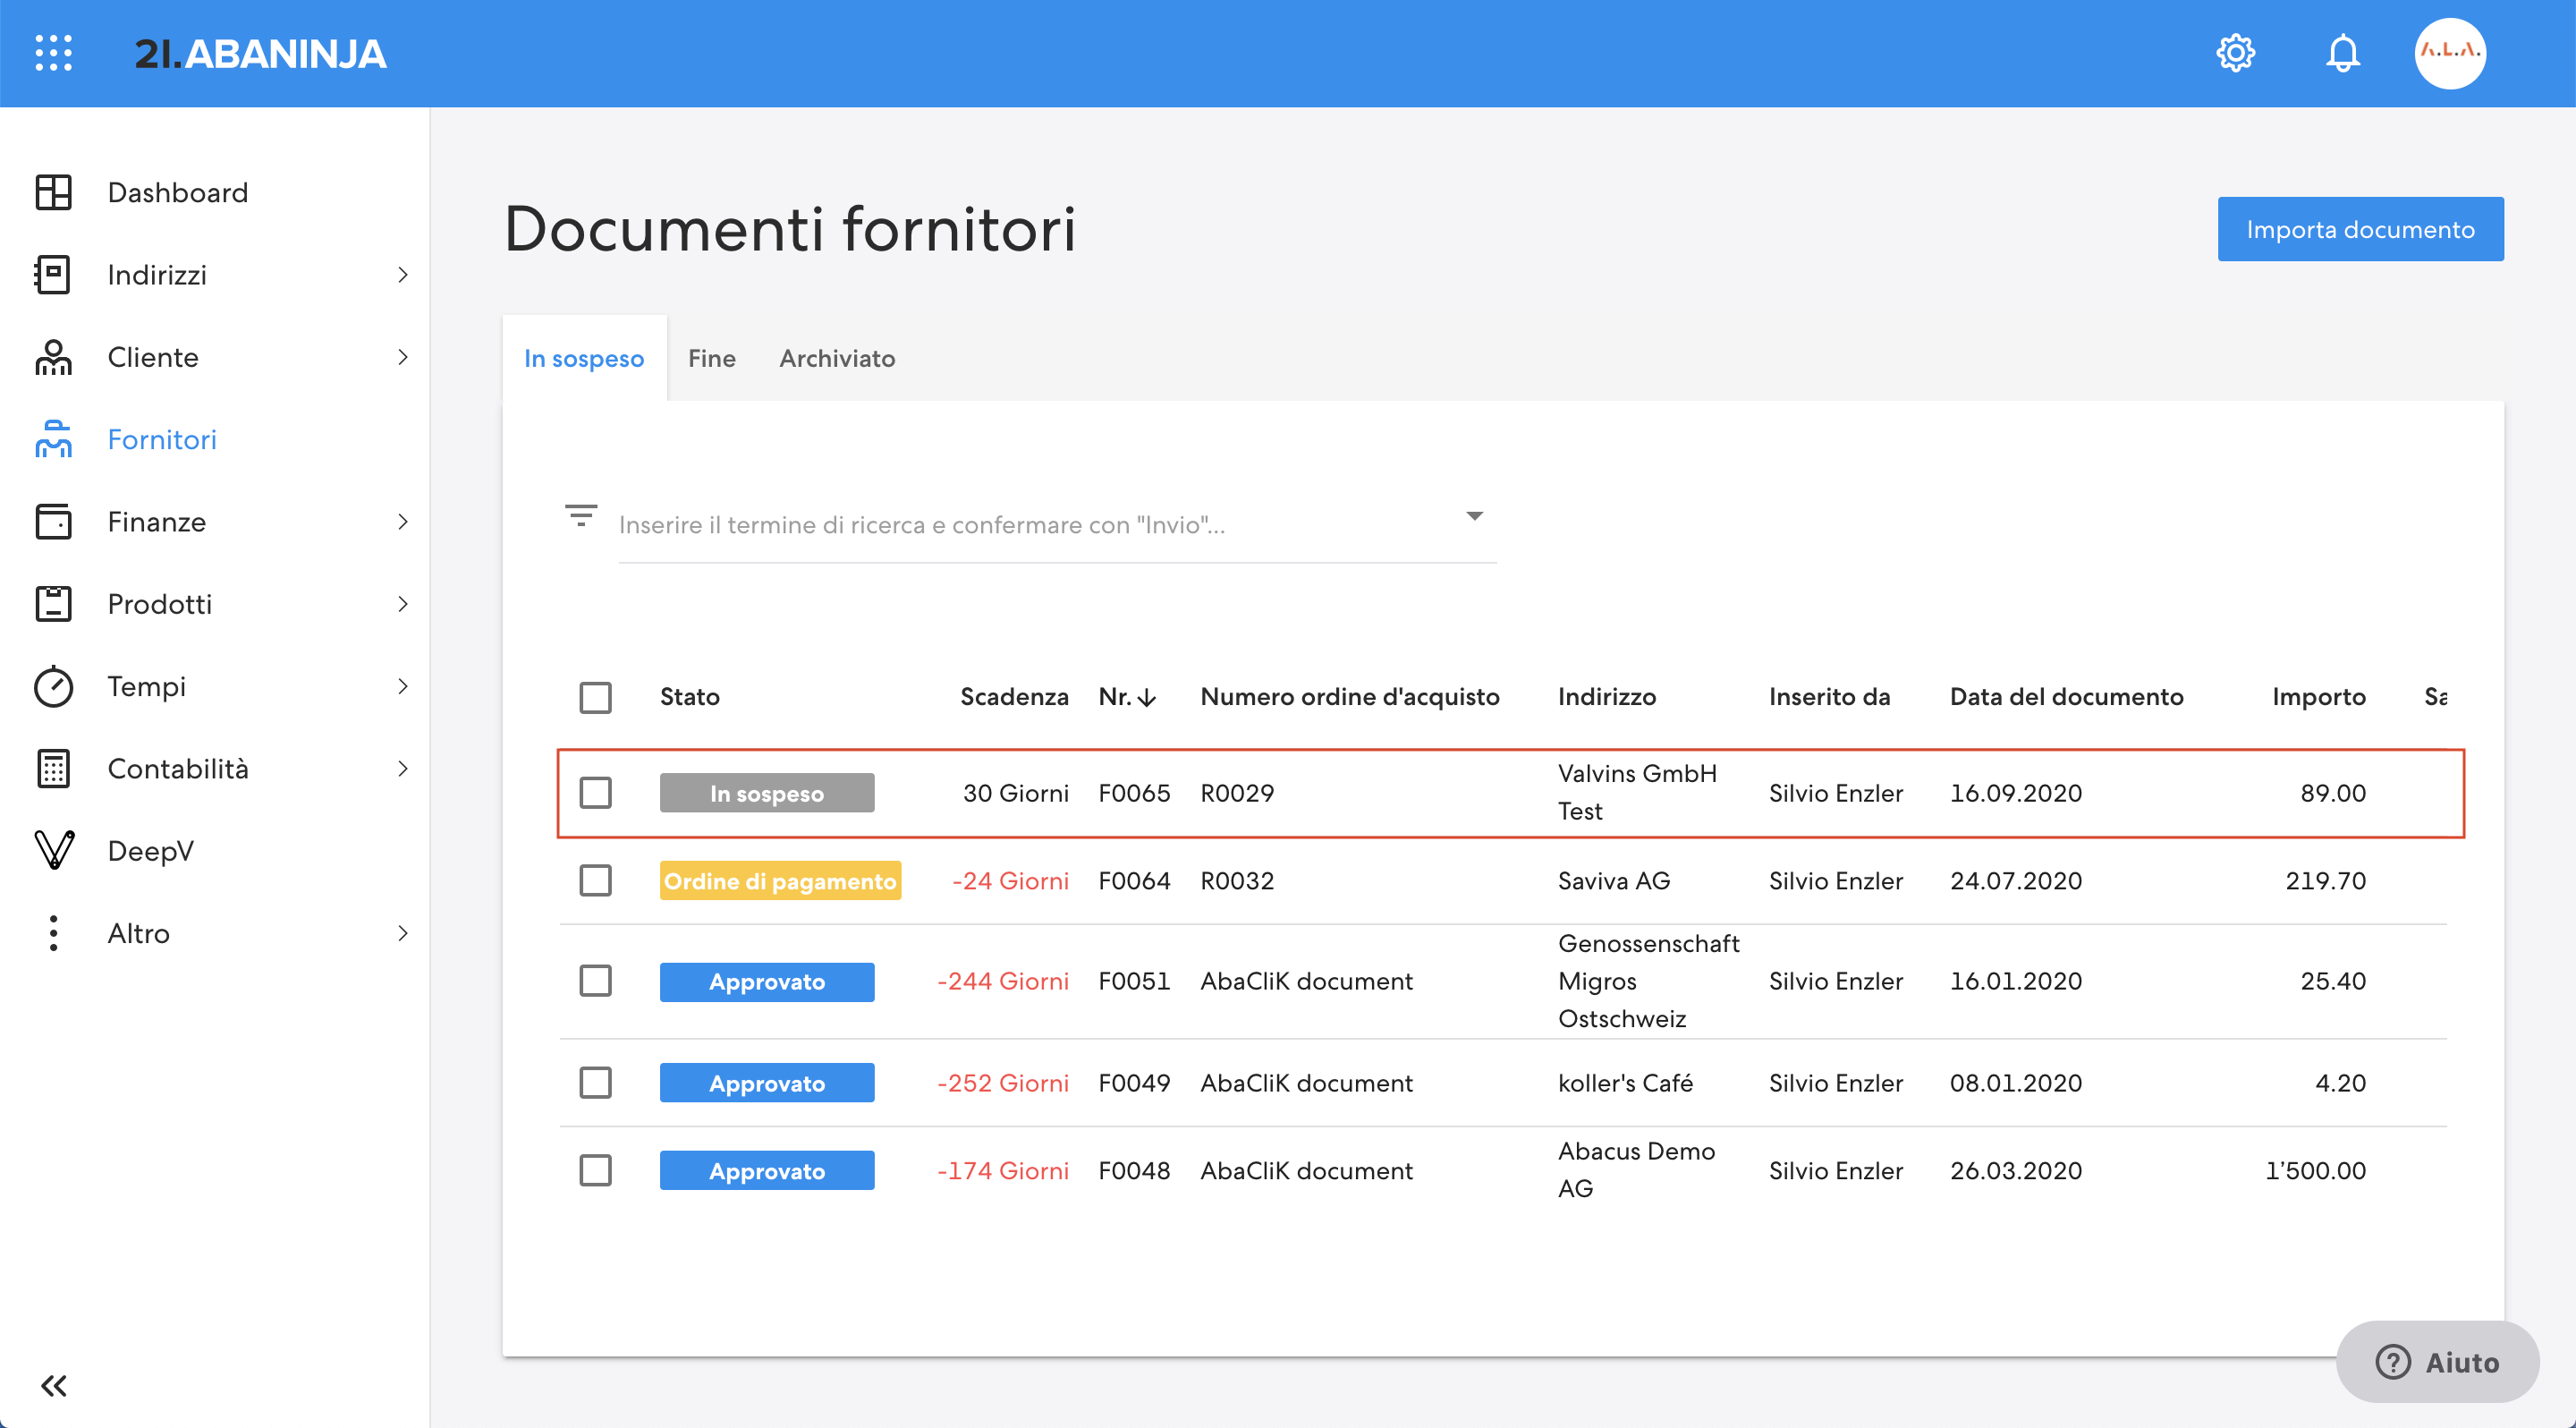Check the F0049 koller's Café checkbox
Viewport: 2576px width, 1428px height.
[x=595, y=1082]
